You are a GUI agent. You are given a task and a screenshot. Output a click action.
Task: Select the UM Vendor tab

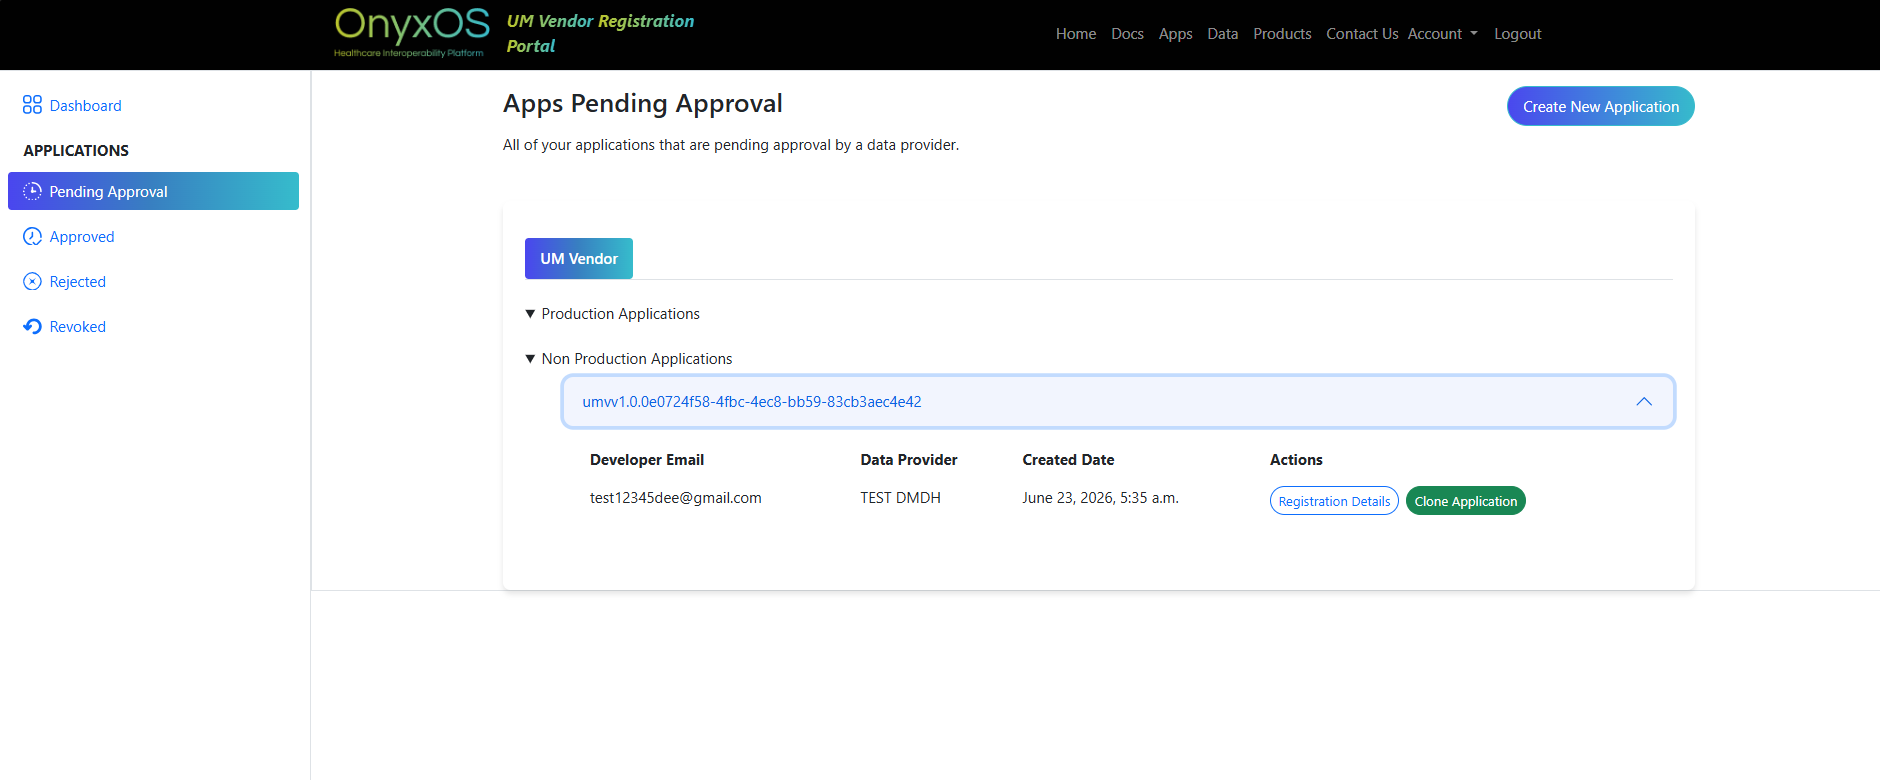[x=579, y=258]
